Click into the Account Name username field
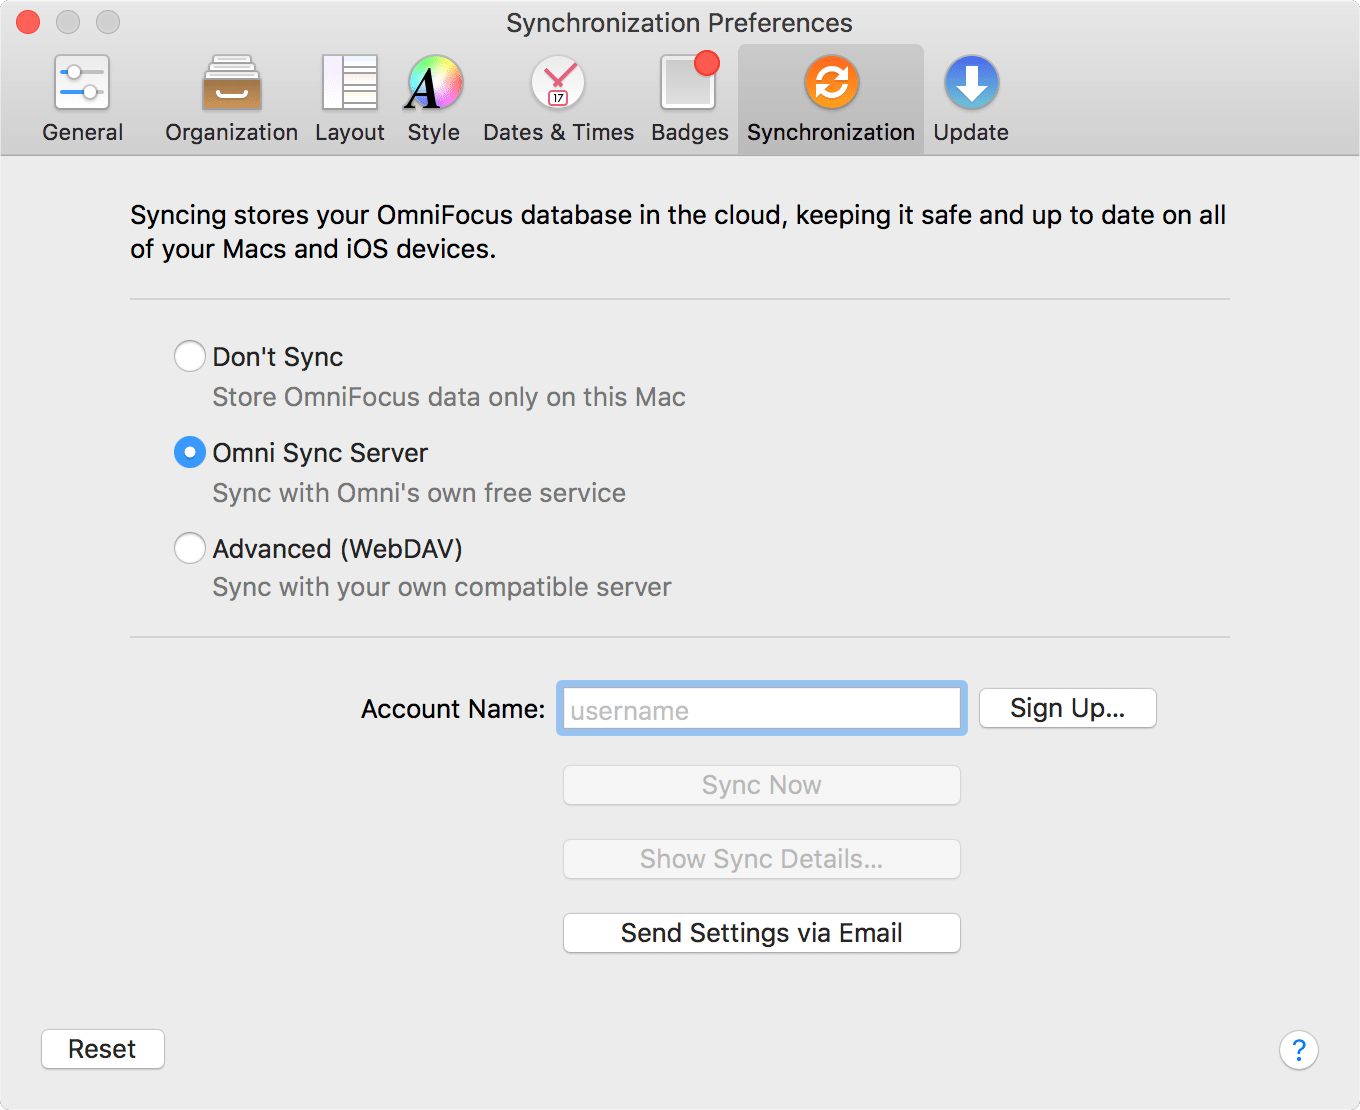Image resolution: width=1360 pixels, height=1110 pixels. (762, 709)
